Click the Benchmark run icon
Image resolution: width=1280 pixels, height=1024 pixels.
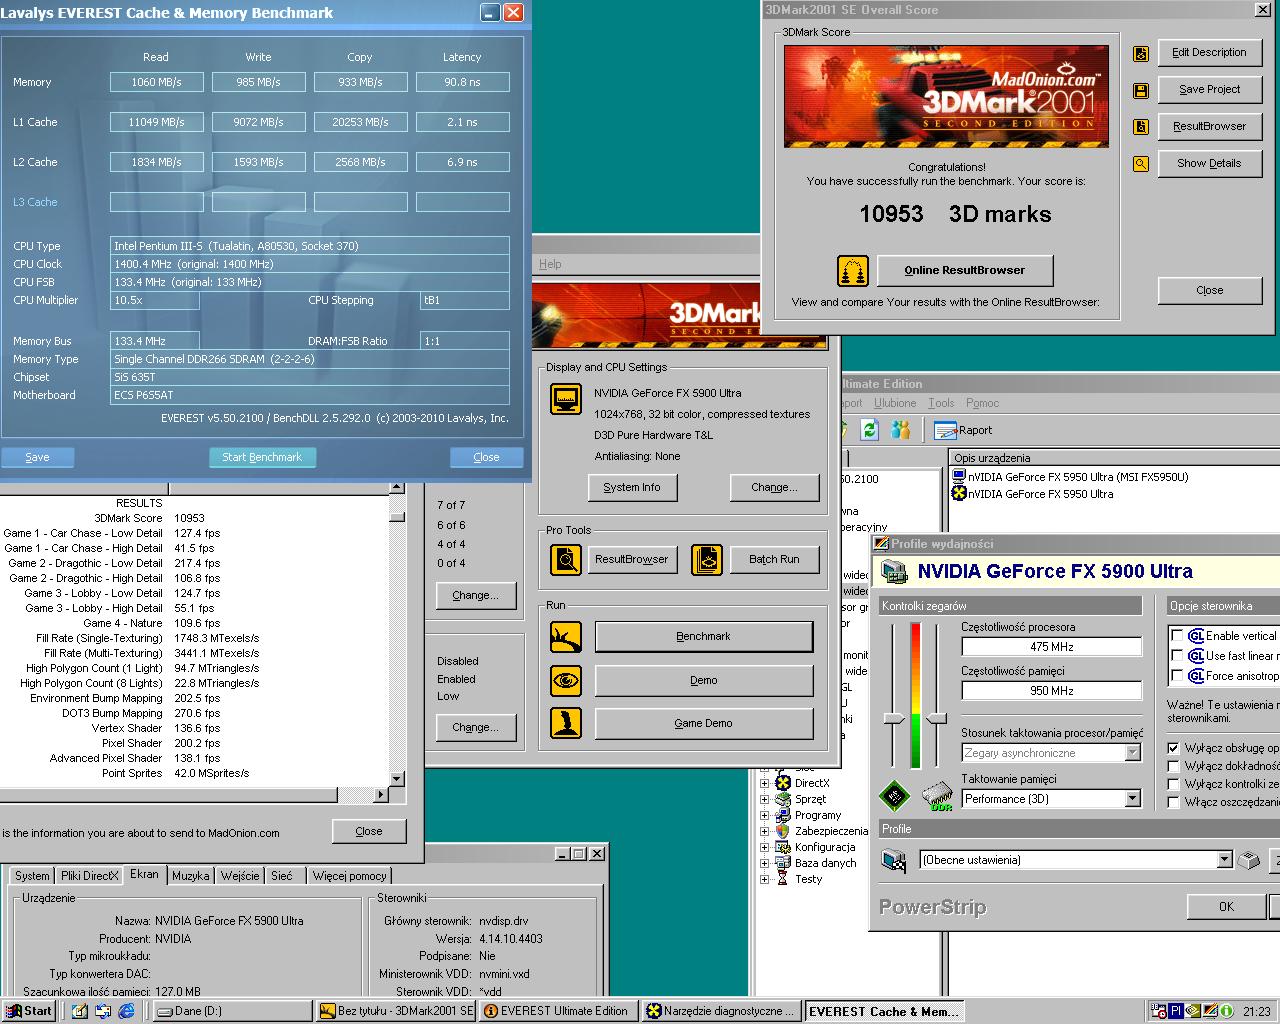tap(566, 637)
